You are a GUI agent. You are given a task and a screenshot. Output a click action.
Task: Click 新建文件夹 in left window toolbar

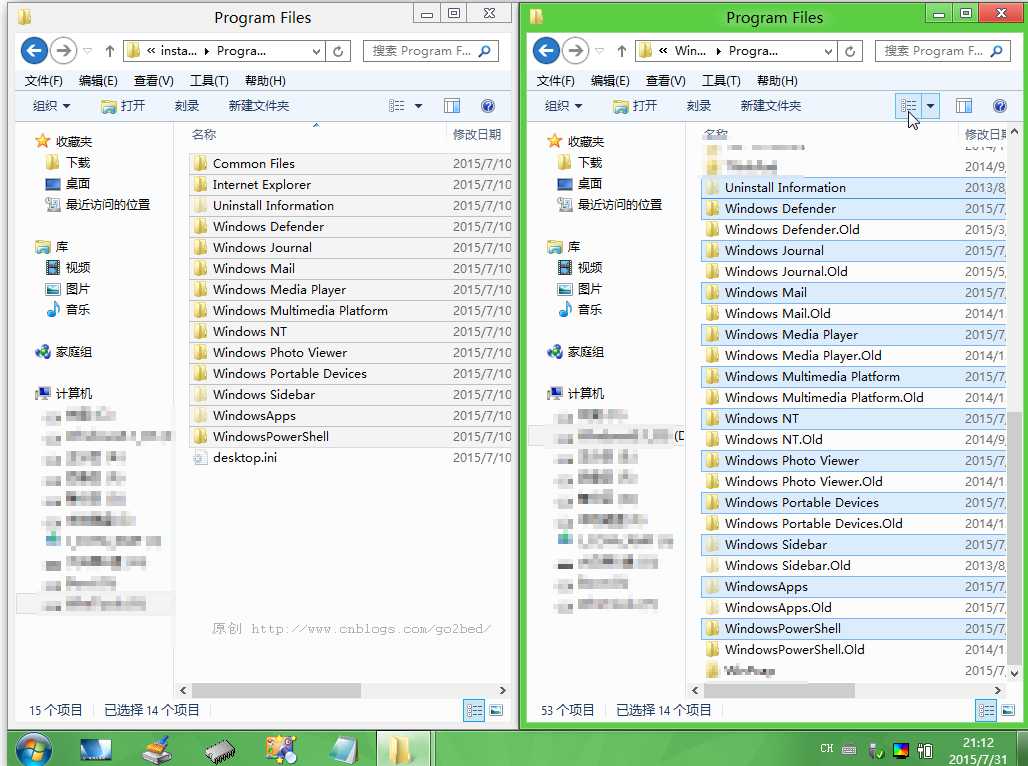(x=258, y=106)
